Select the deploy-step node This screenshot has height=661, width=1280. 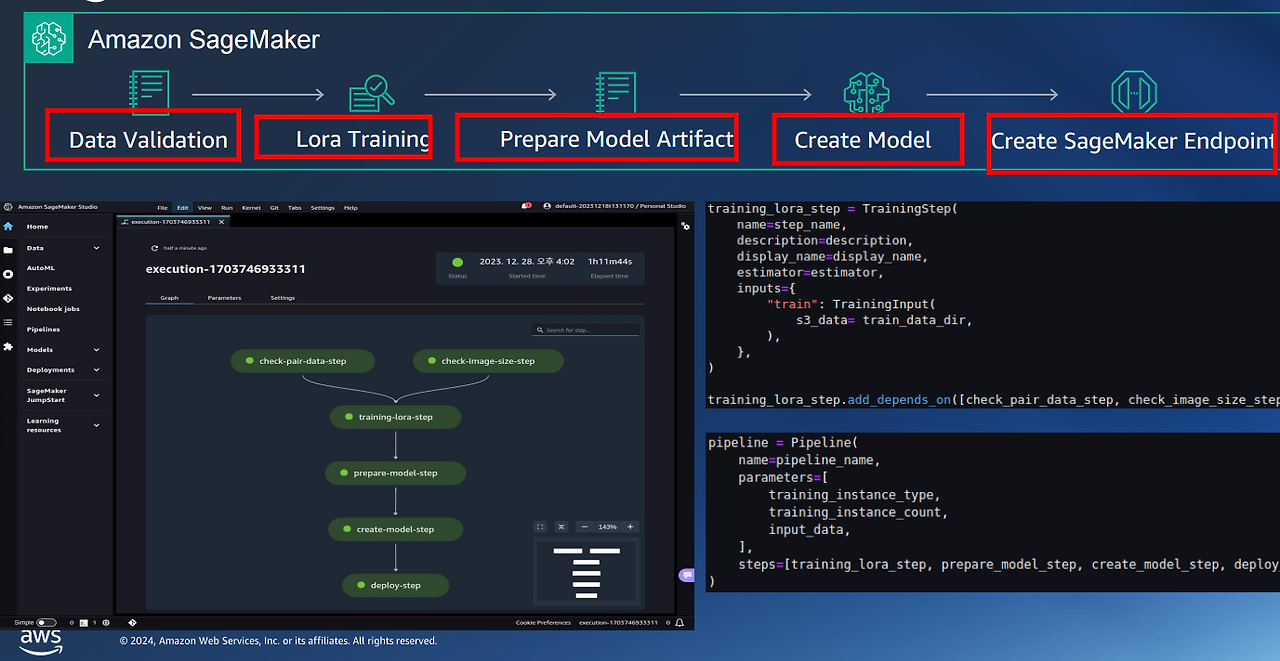(395, 585)
